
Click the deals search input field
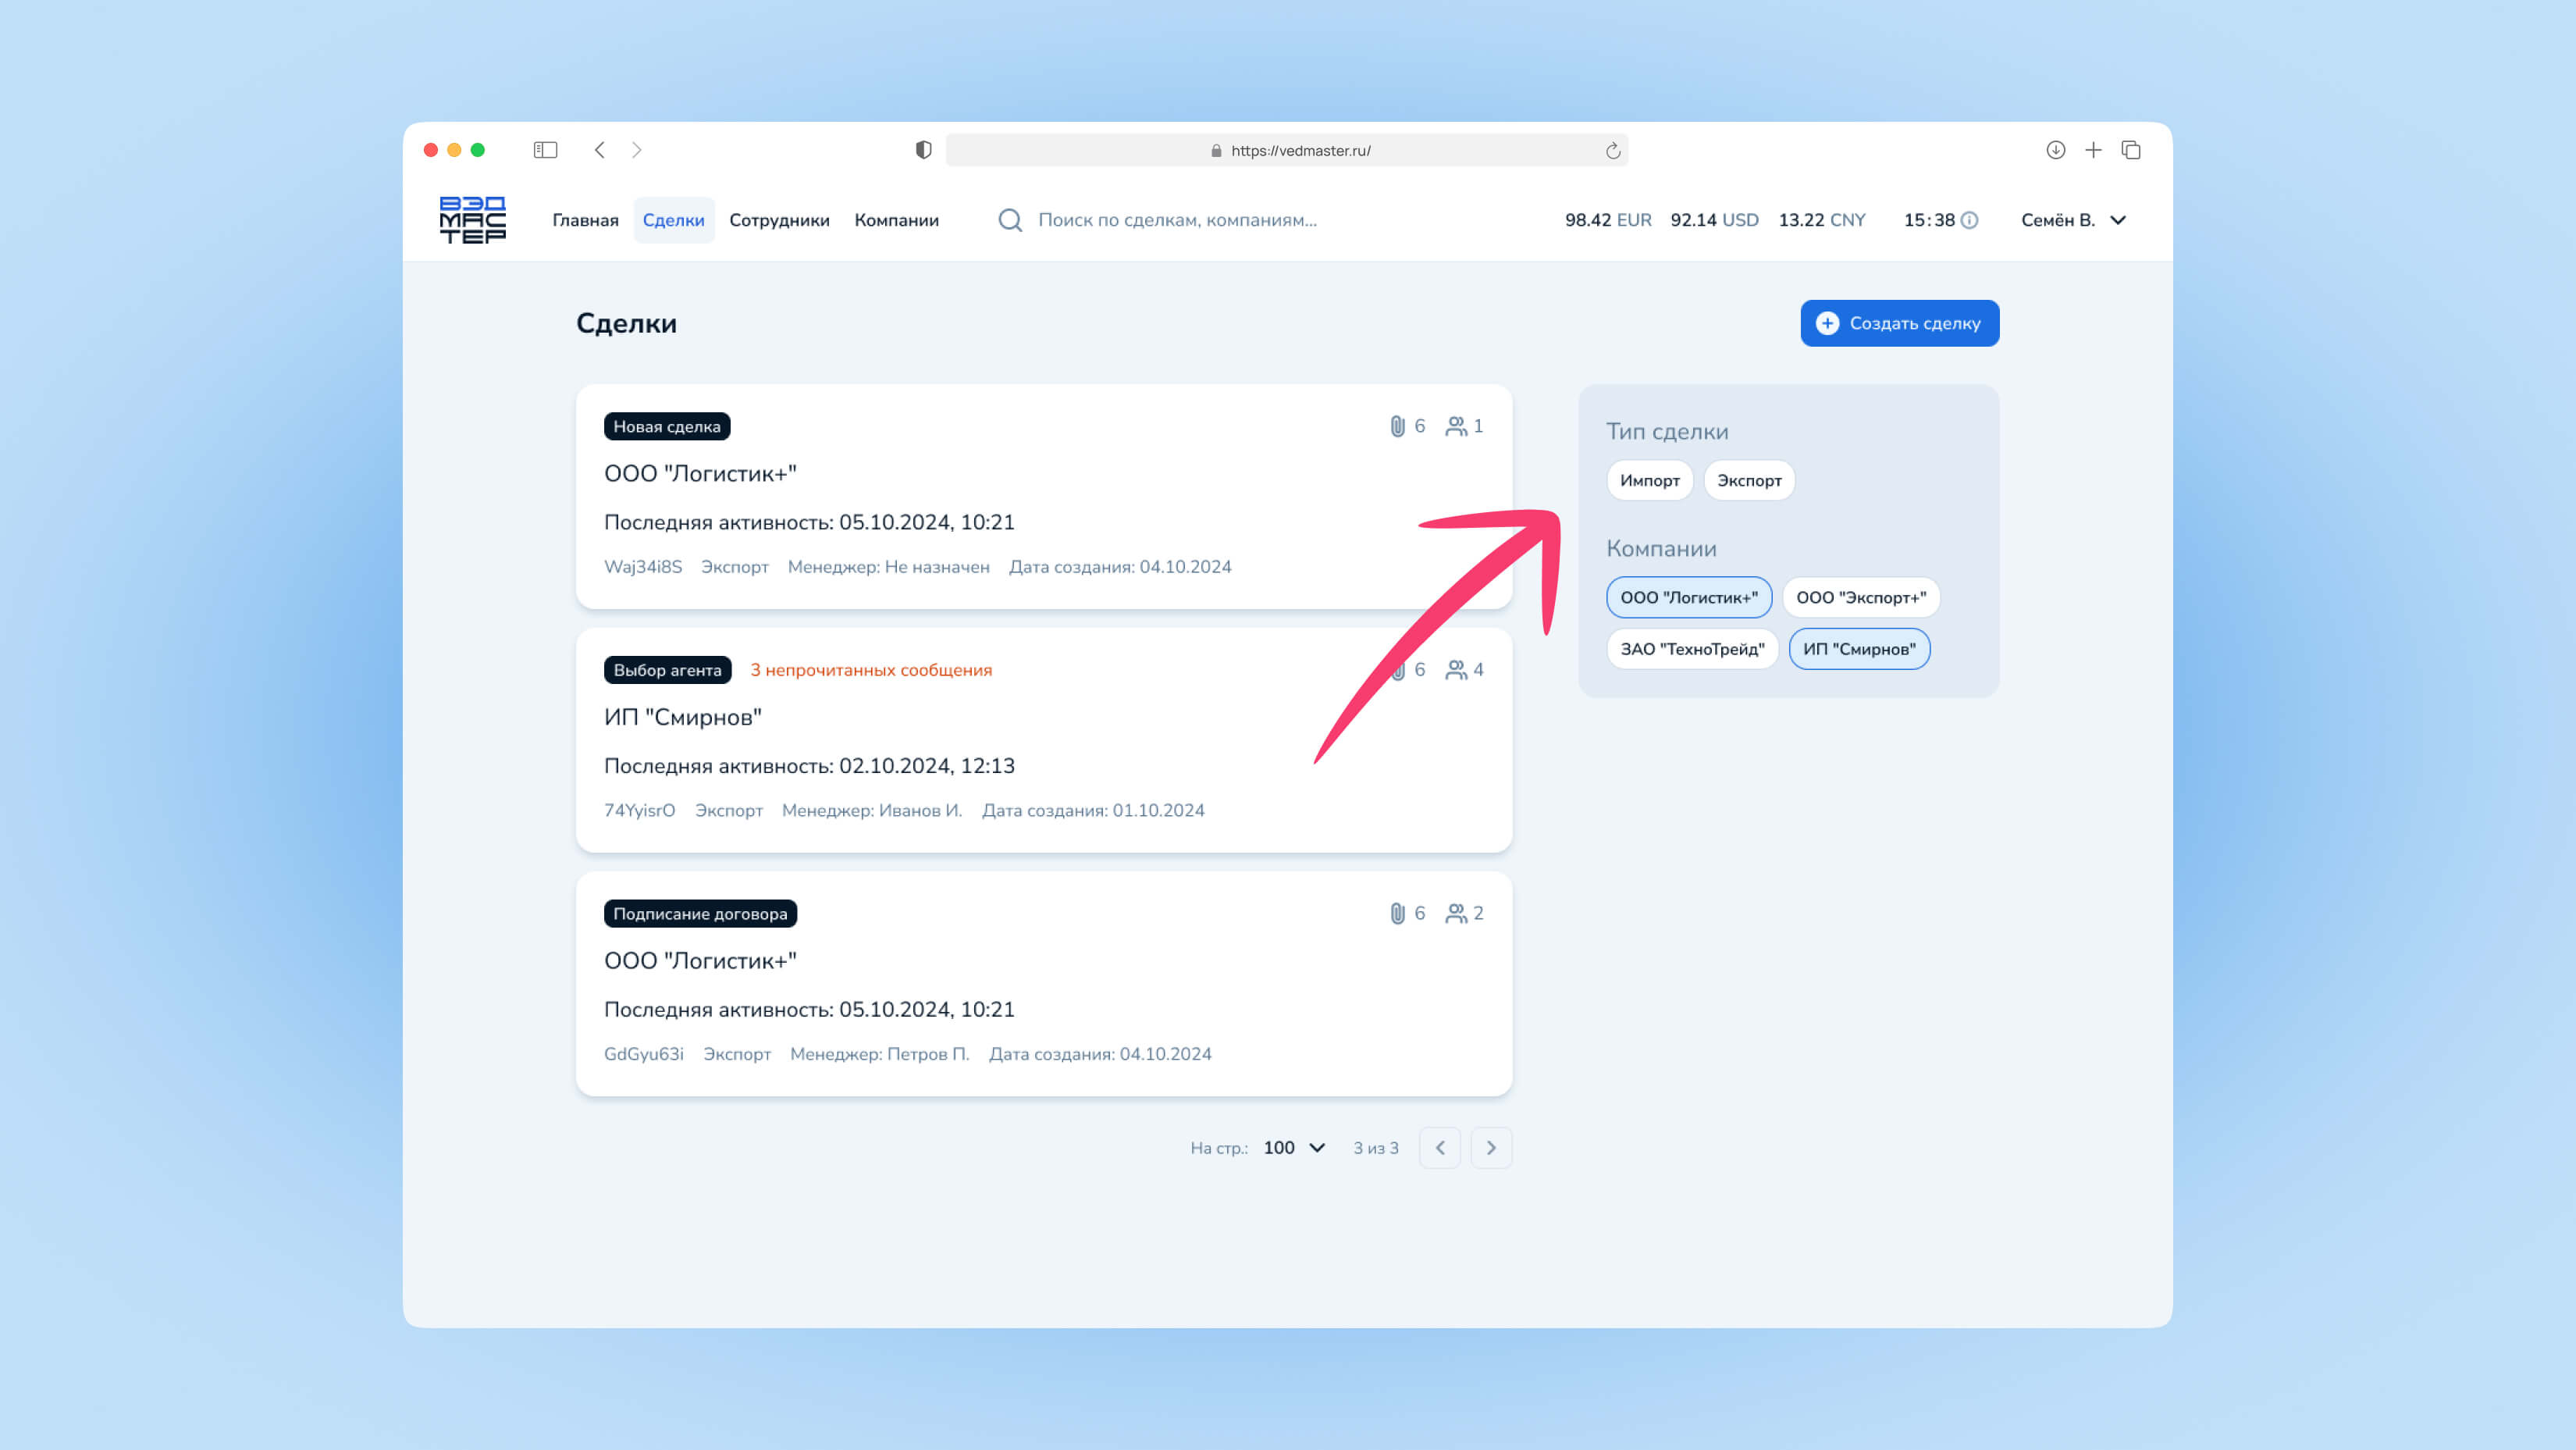[1177, 220]
